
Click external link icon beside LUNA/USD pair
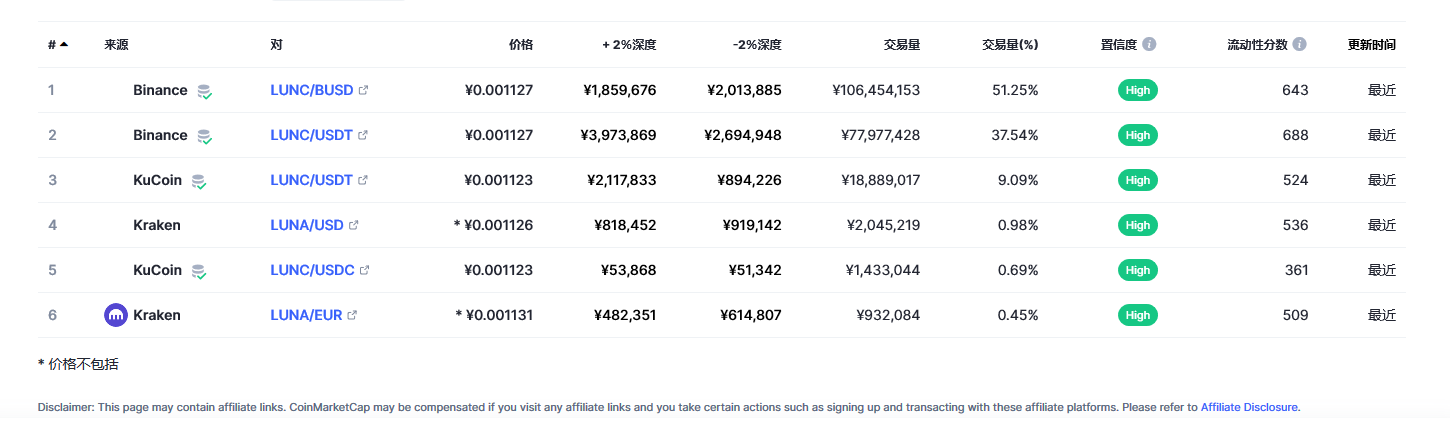tap(353, 225)
